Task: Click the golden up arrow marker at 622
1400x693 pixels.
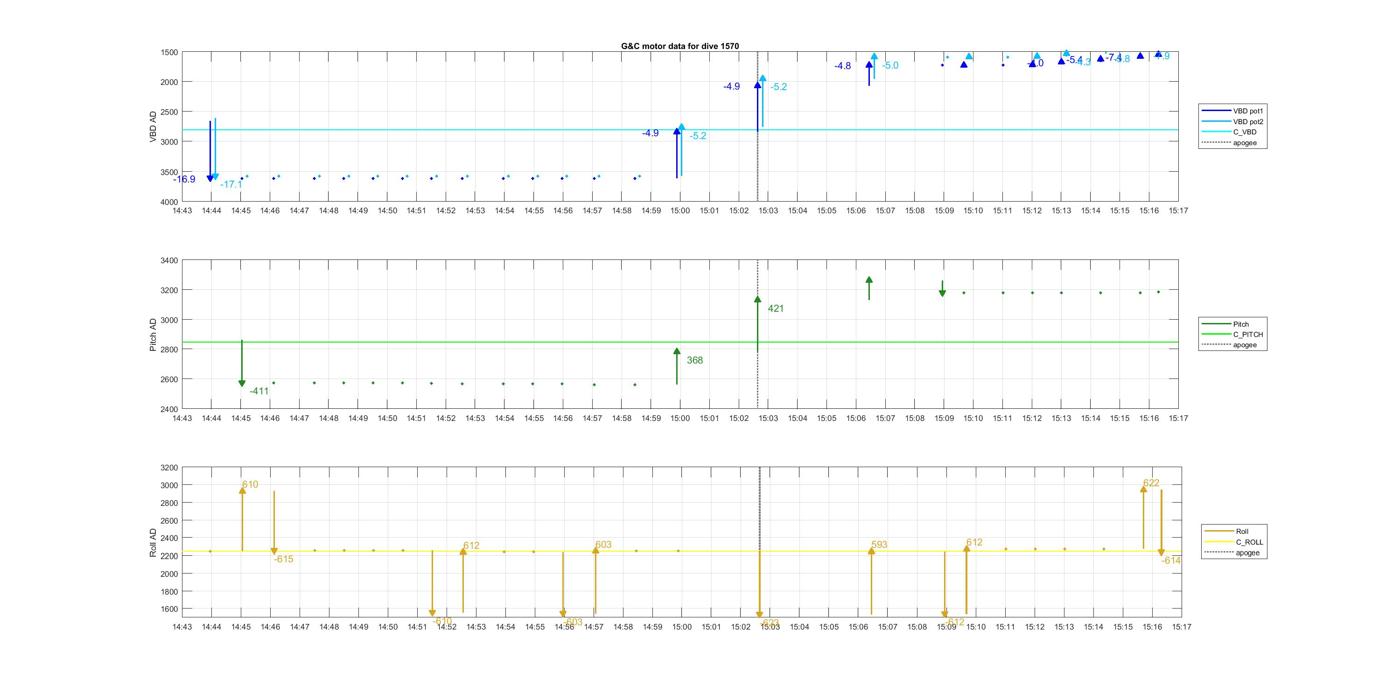Action: [1144, 489]
